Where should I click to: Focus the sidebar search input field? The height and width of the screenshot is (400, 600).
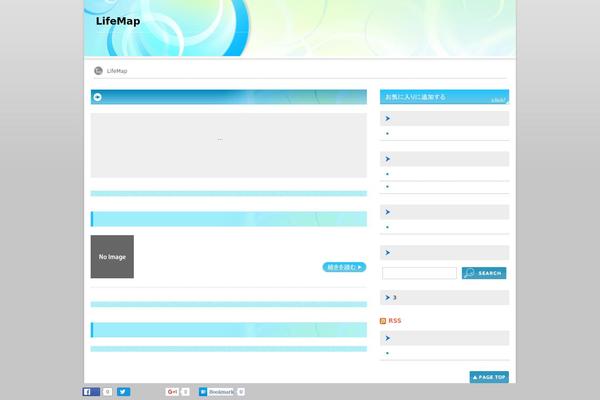pyautogui.click(x=419, y=273)
